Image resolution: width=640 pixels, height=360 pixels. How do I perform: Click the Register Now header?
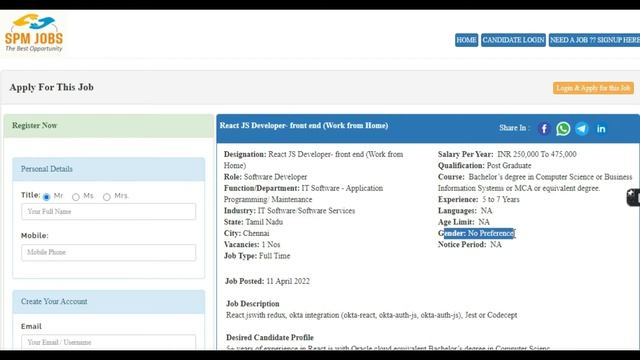pyautogui.click(x=109, y=126)
